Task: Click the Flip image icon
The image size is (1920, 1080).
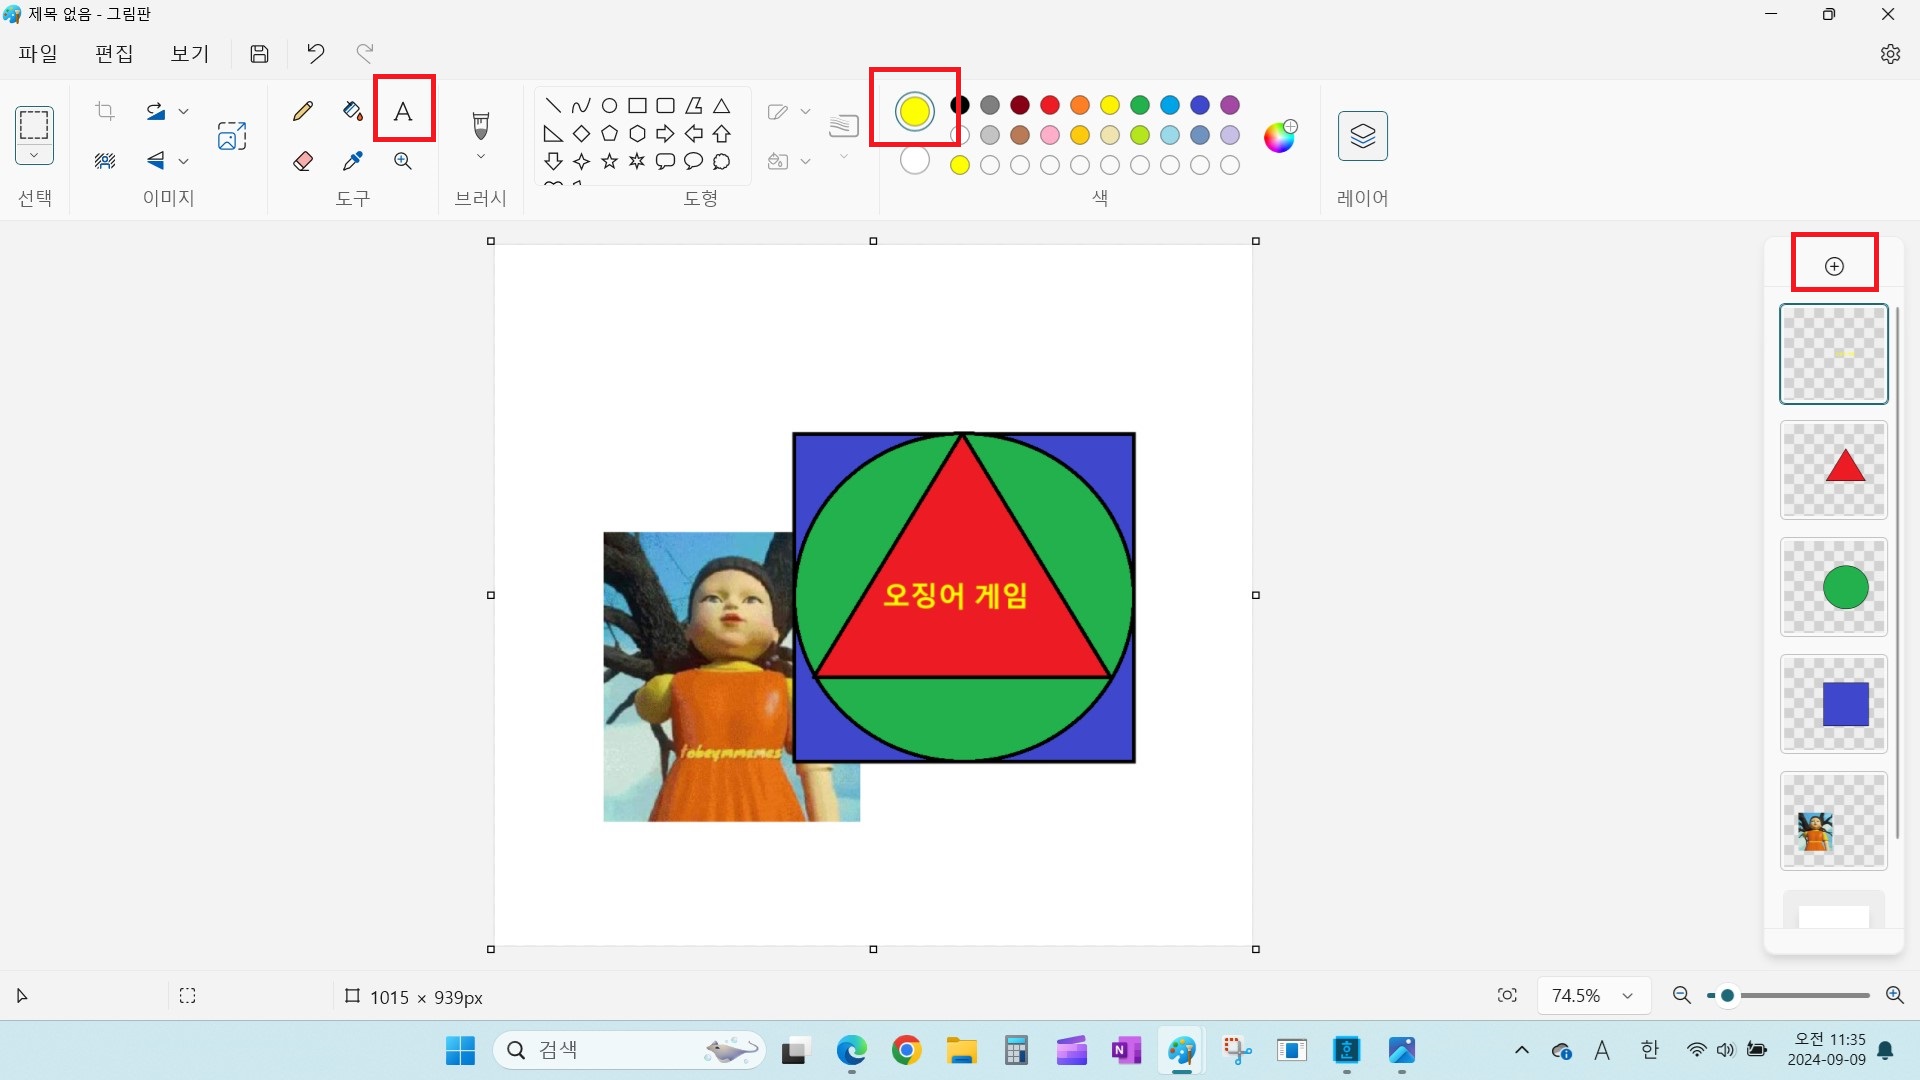Action: pyautogui.click(x=156, y=160)
